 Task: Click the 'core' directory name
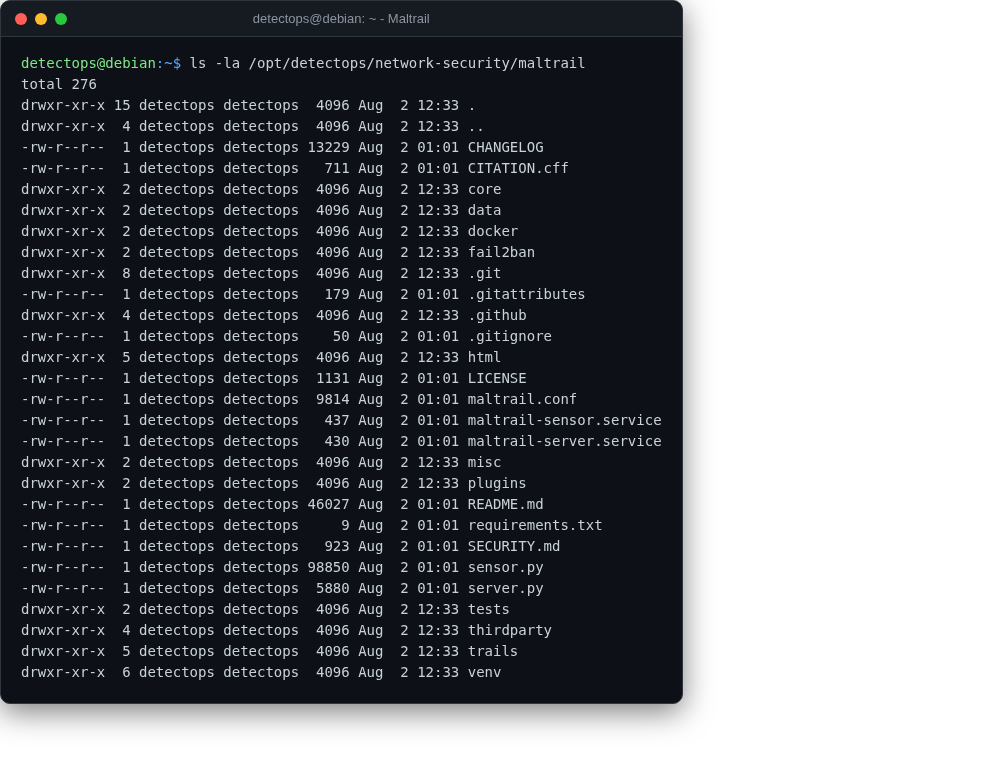(485, 189)
